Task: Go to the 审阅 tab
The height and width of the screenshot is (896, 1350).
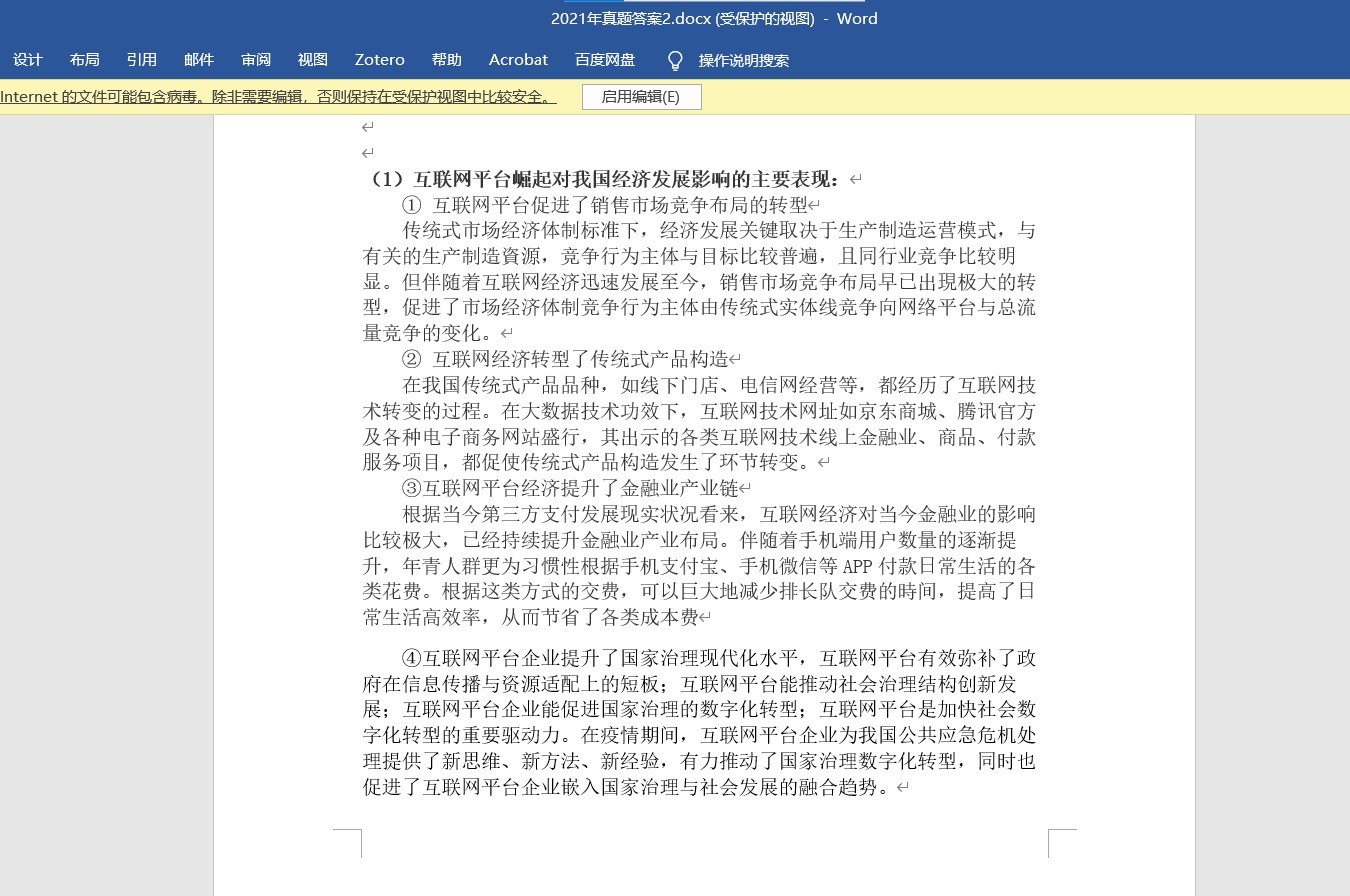Action: pyautogui.click(x=256, y=60)
